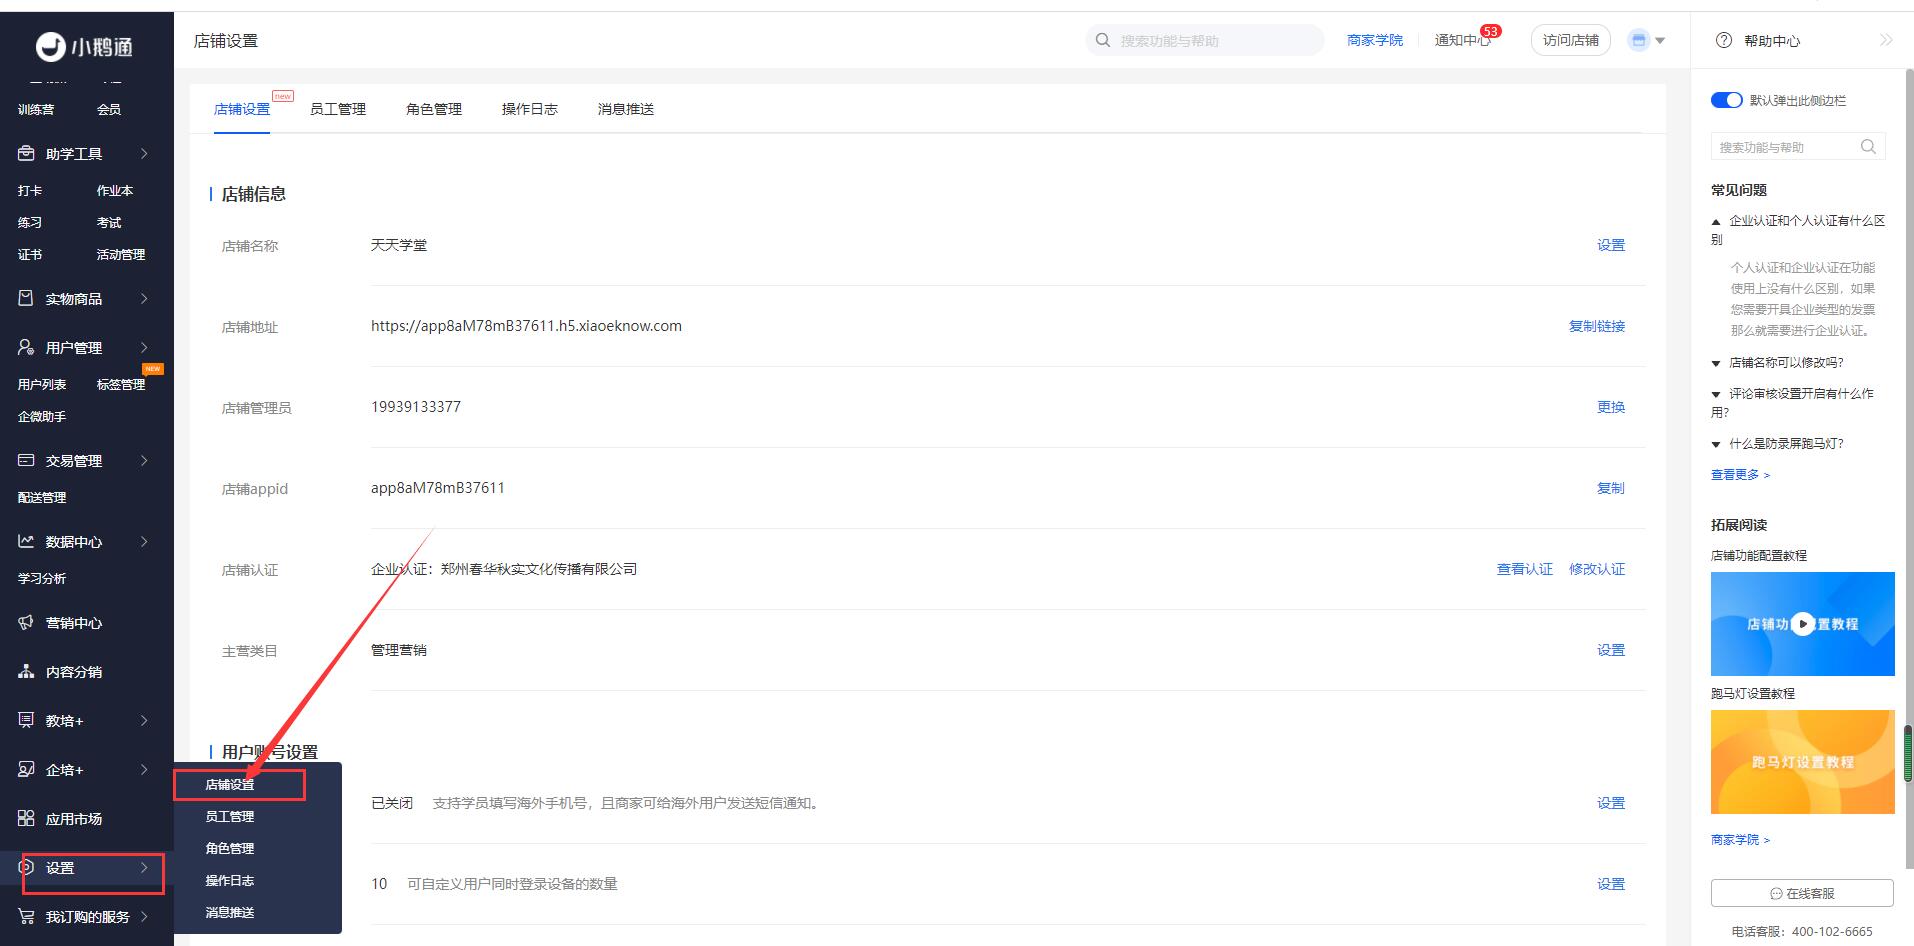Image resolution: width=1914 pixels, height=946 pixels.
Task: Click the 访问店铺 button
Action: pyautogui.click(x=1570, y=41)
